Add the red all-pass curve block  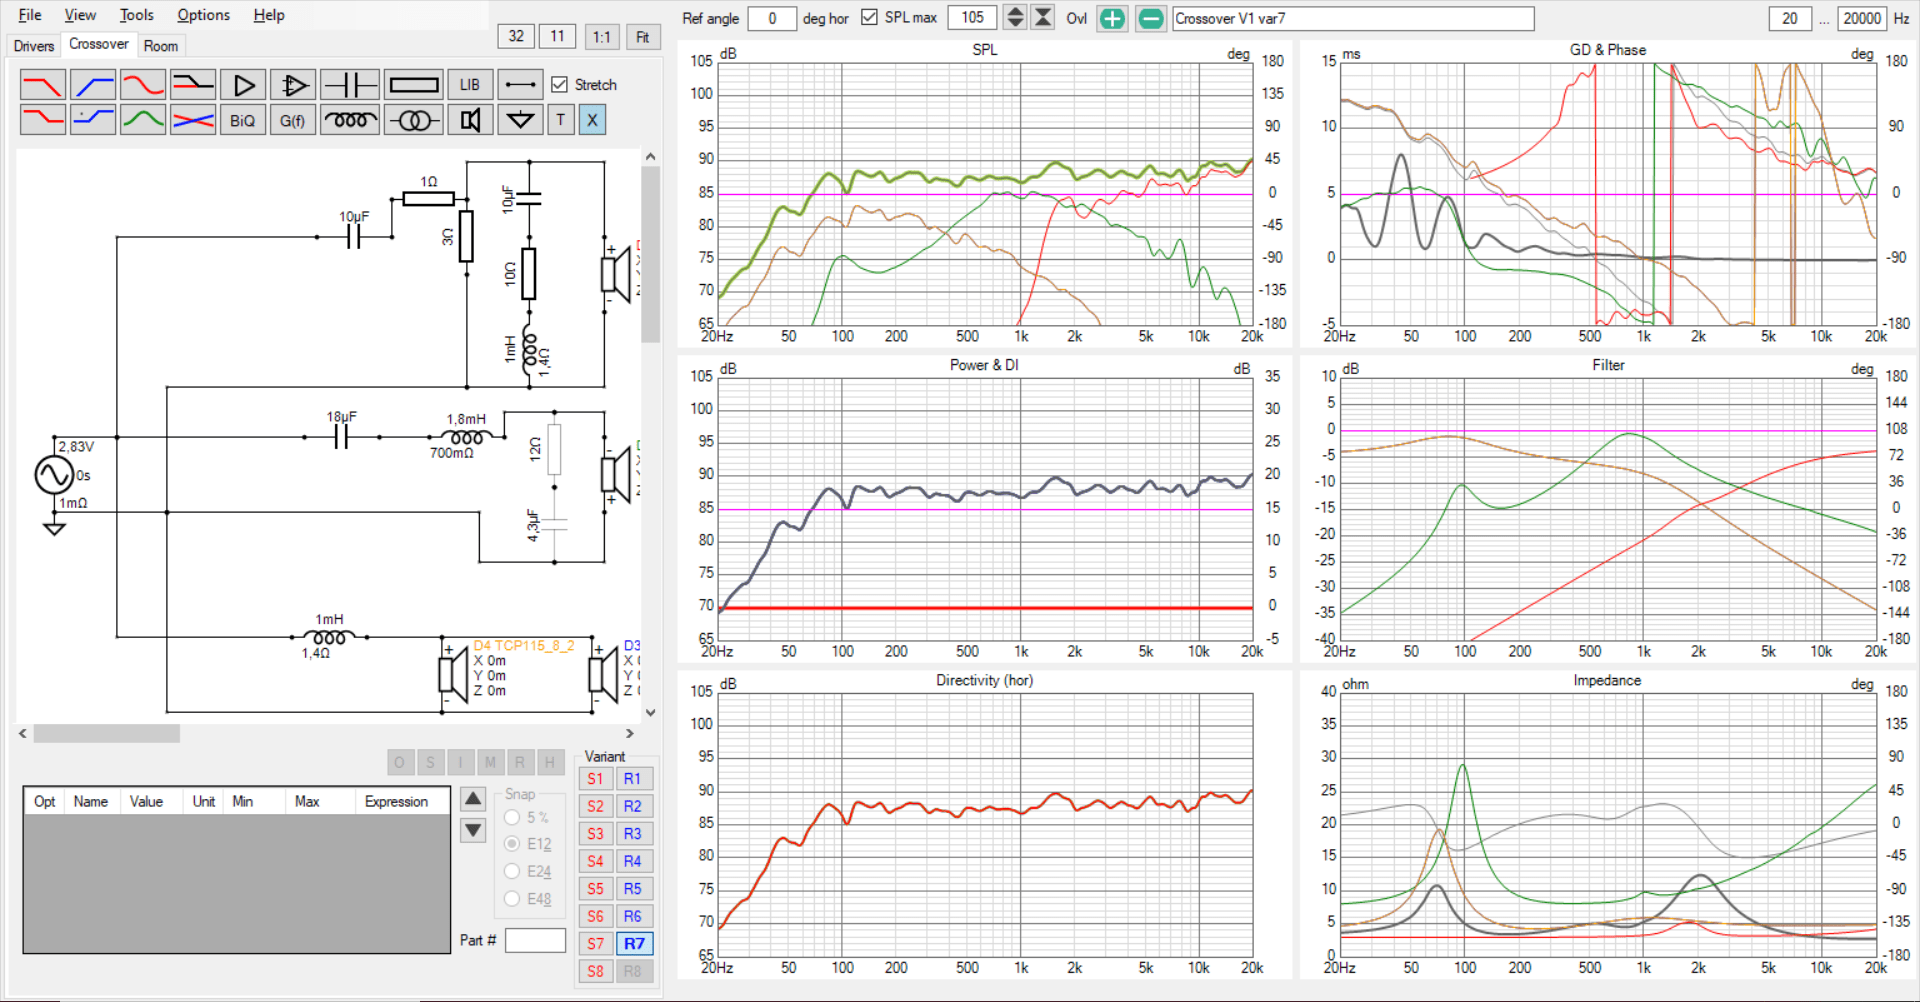(x=143, y=85)
